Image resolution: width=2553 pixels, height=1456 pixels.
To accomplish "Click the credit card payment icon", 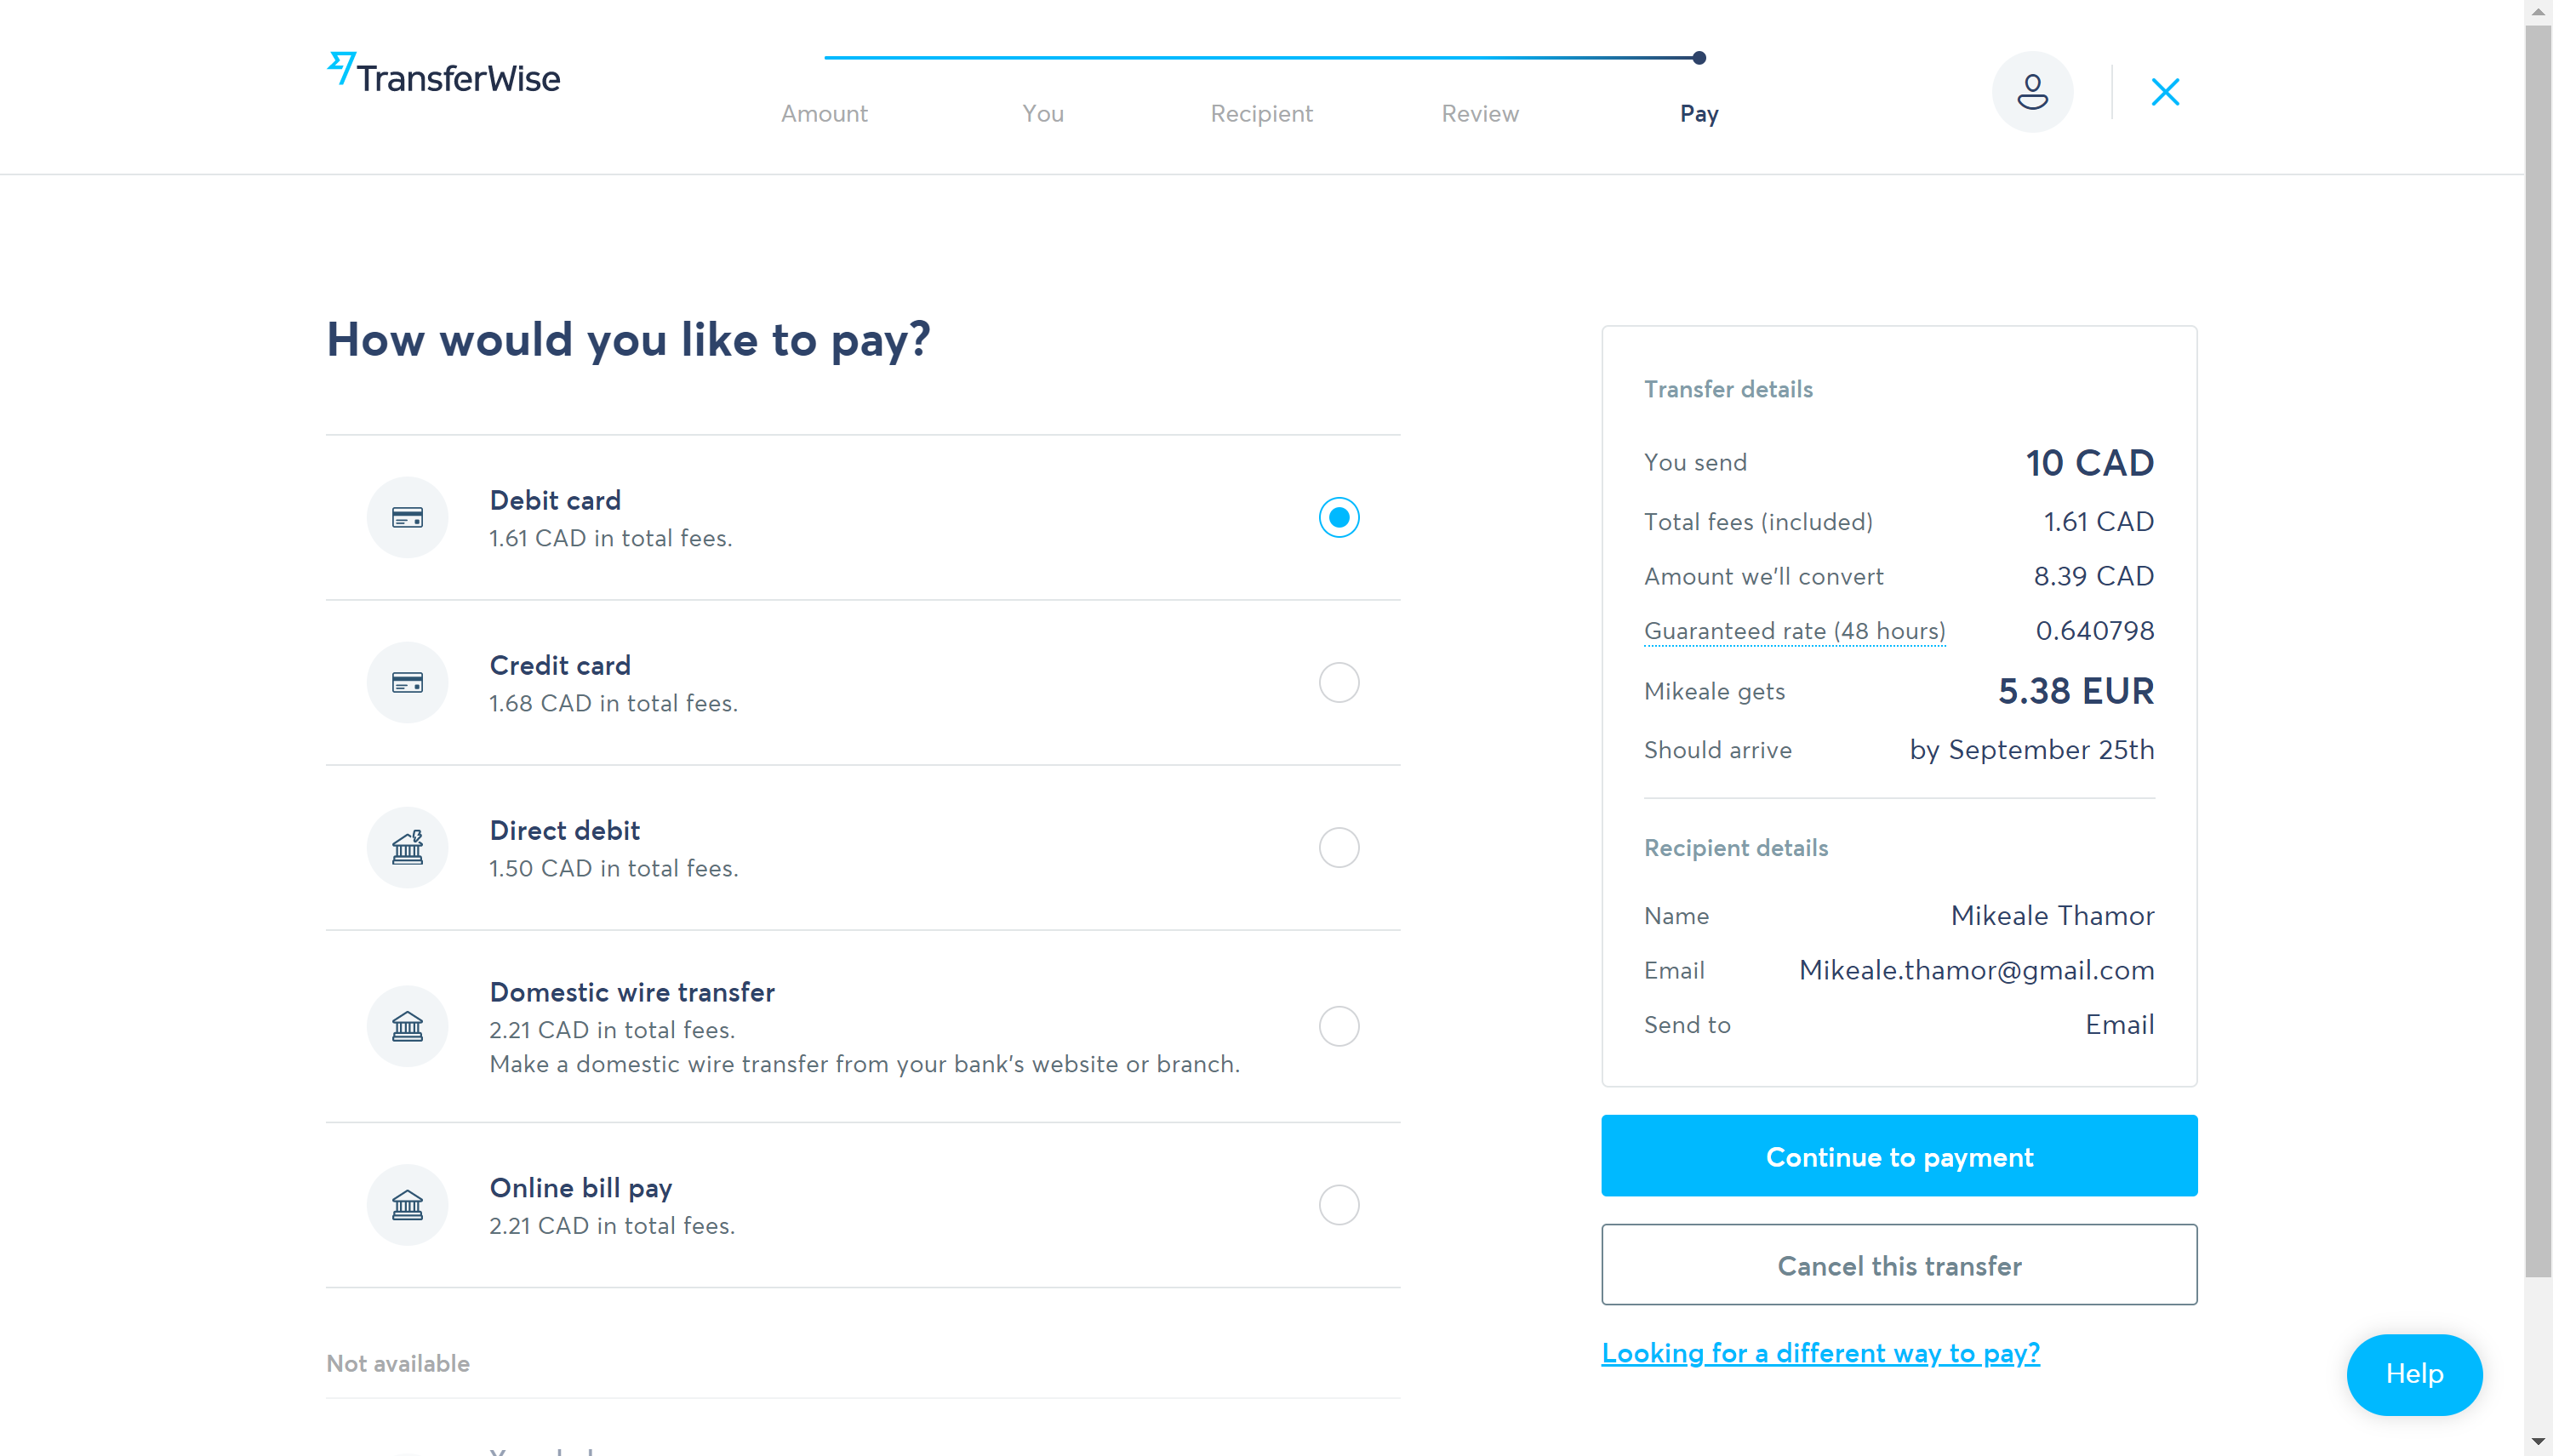I will [x=407, y=682].
